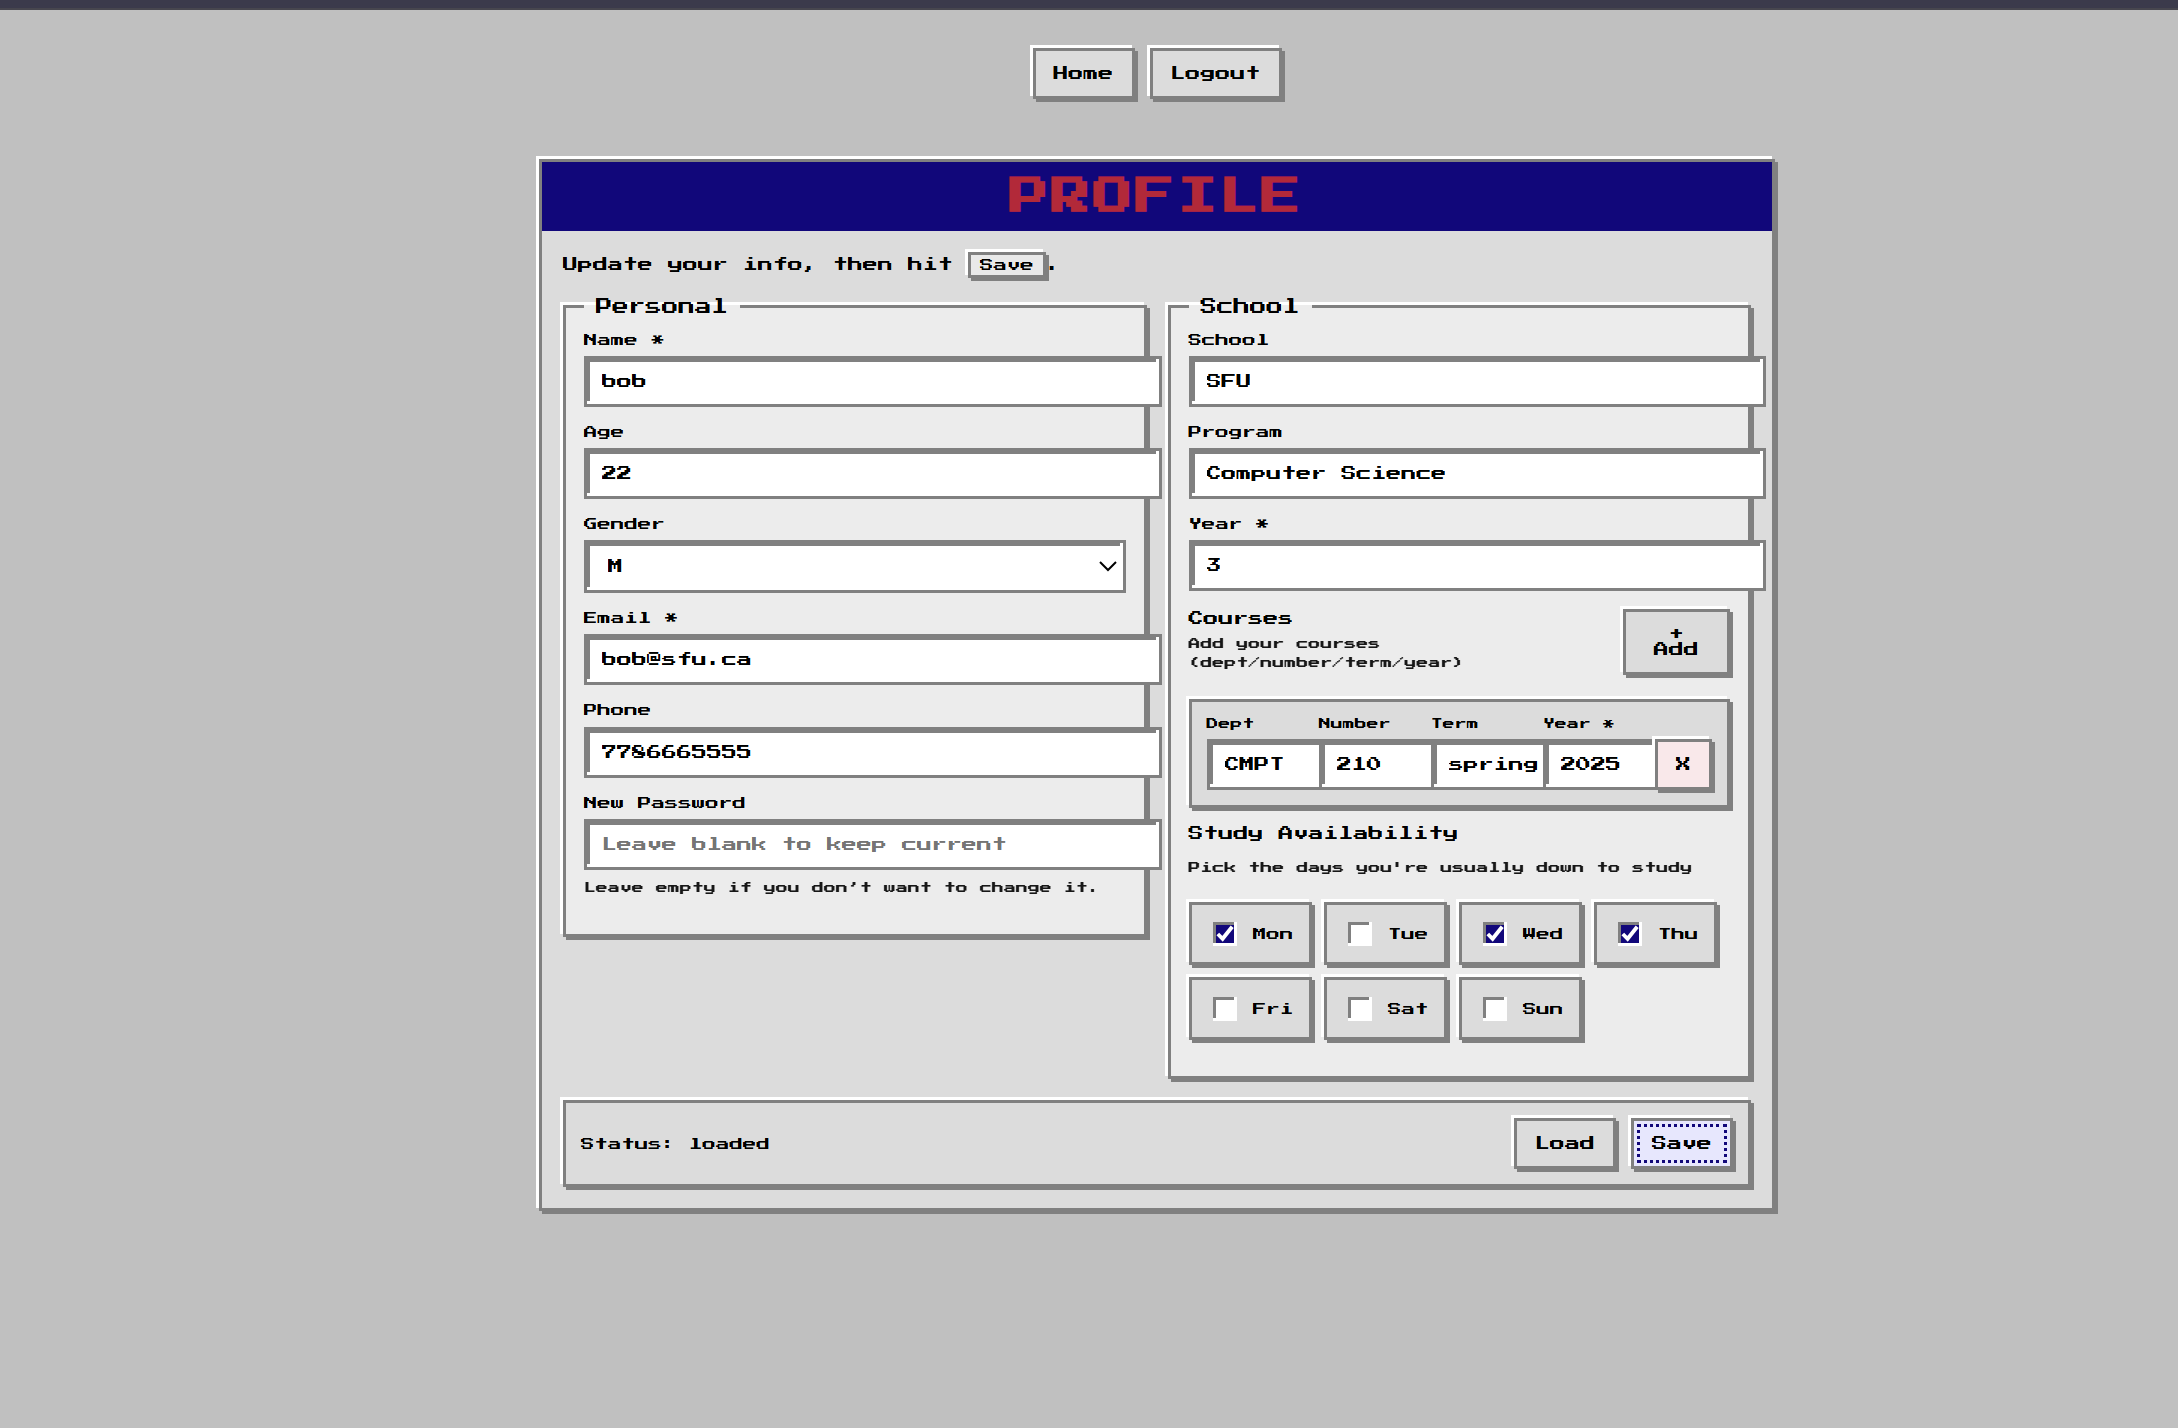Click the Load button
This screenshot has height=1428, width=2178.
(1564, 1143)
